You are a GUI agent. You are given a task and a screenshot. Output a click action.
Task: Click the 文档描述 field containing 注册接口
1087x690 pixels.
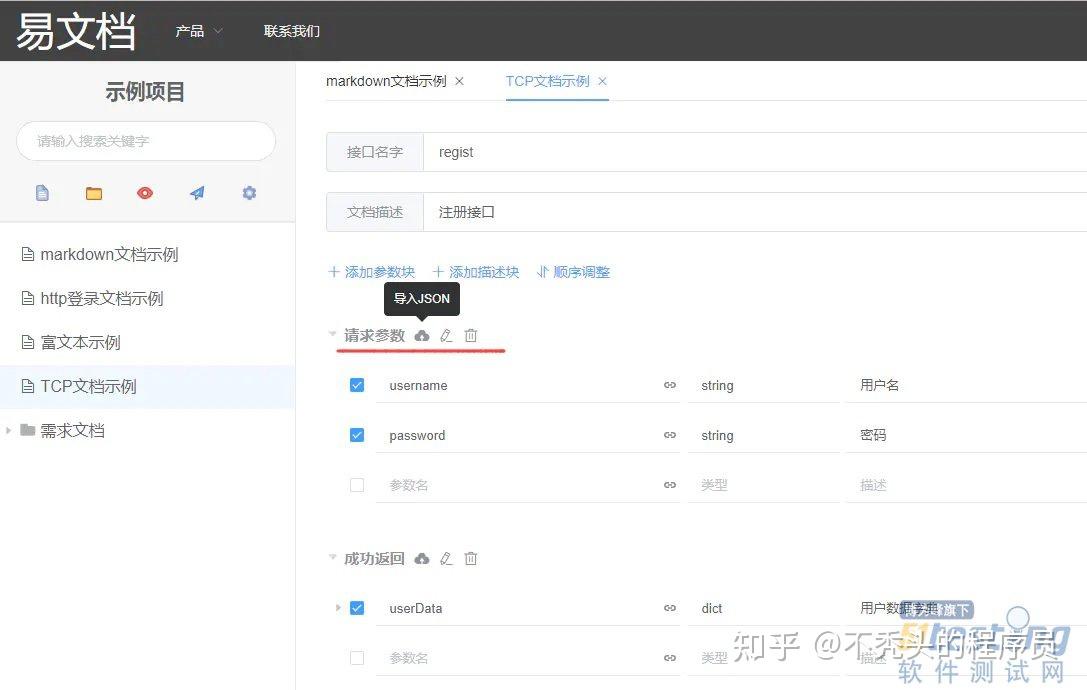point(755,212)
